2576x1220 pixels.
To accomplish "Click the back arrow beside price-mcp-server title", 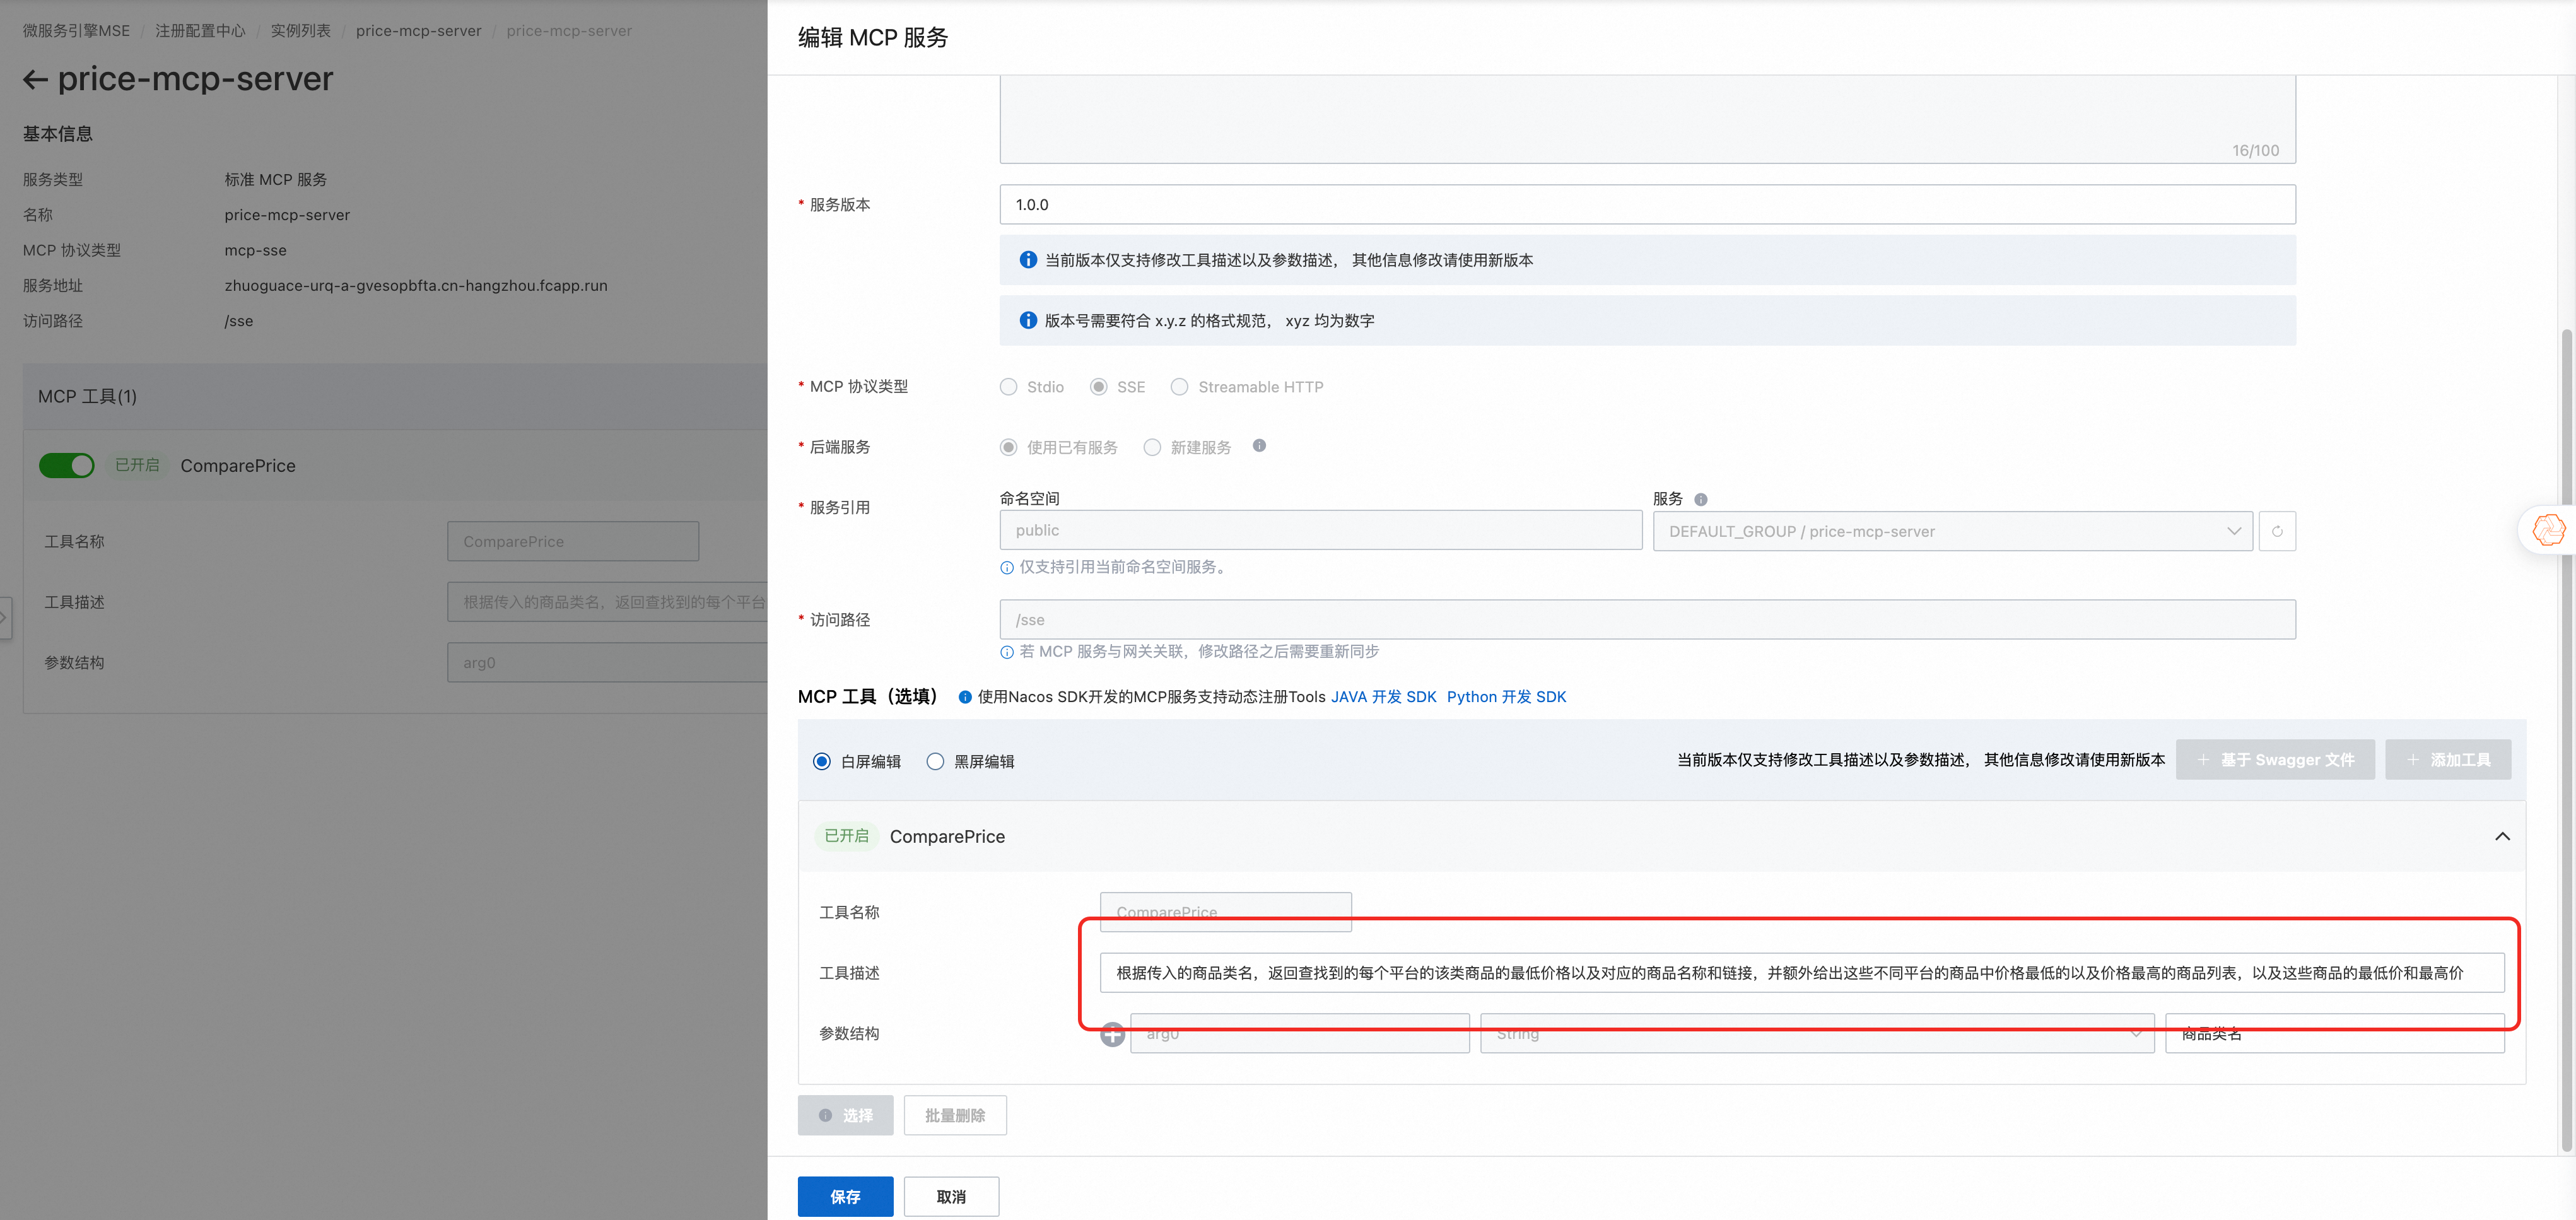I will [35, 79].
